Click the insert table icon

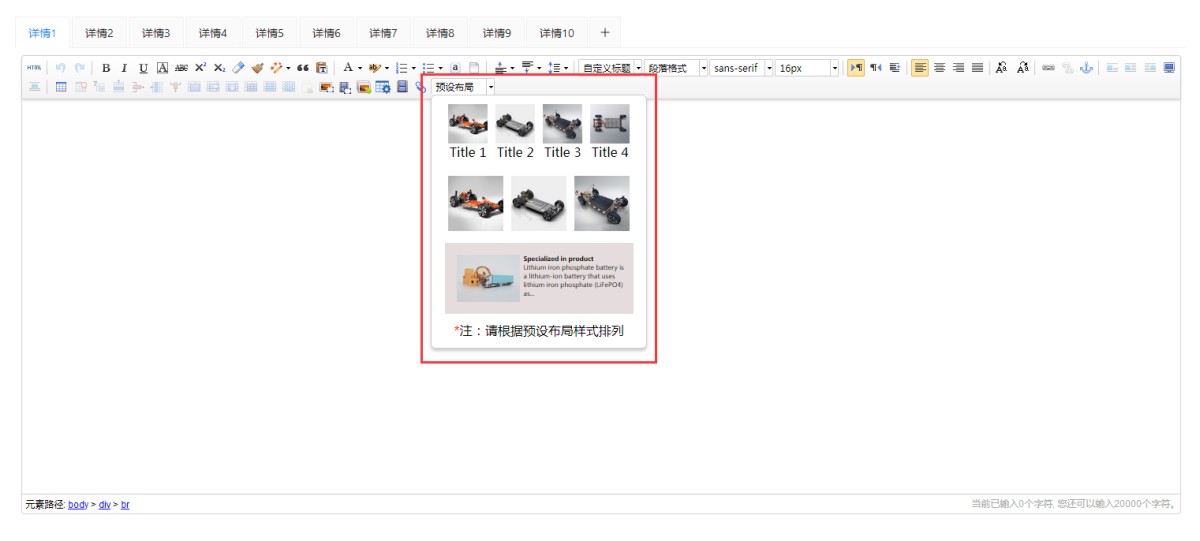61,87
